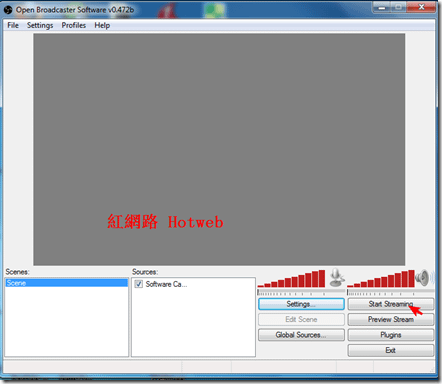Open the Help menu

[x=102, y=25]
